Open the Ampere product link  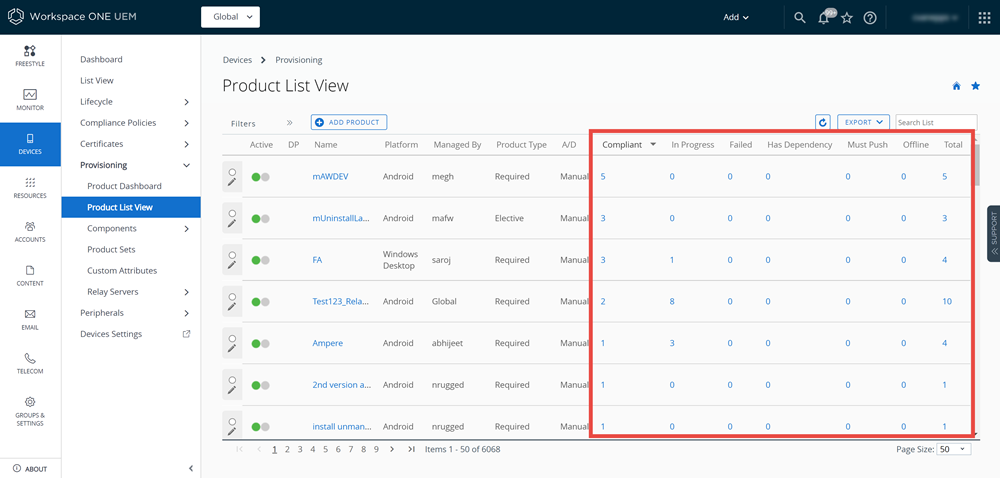coord(327,344)
